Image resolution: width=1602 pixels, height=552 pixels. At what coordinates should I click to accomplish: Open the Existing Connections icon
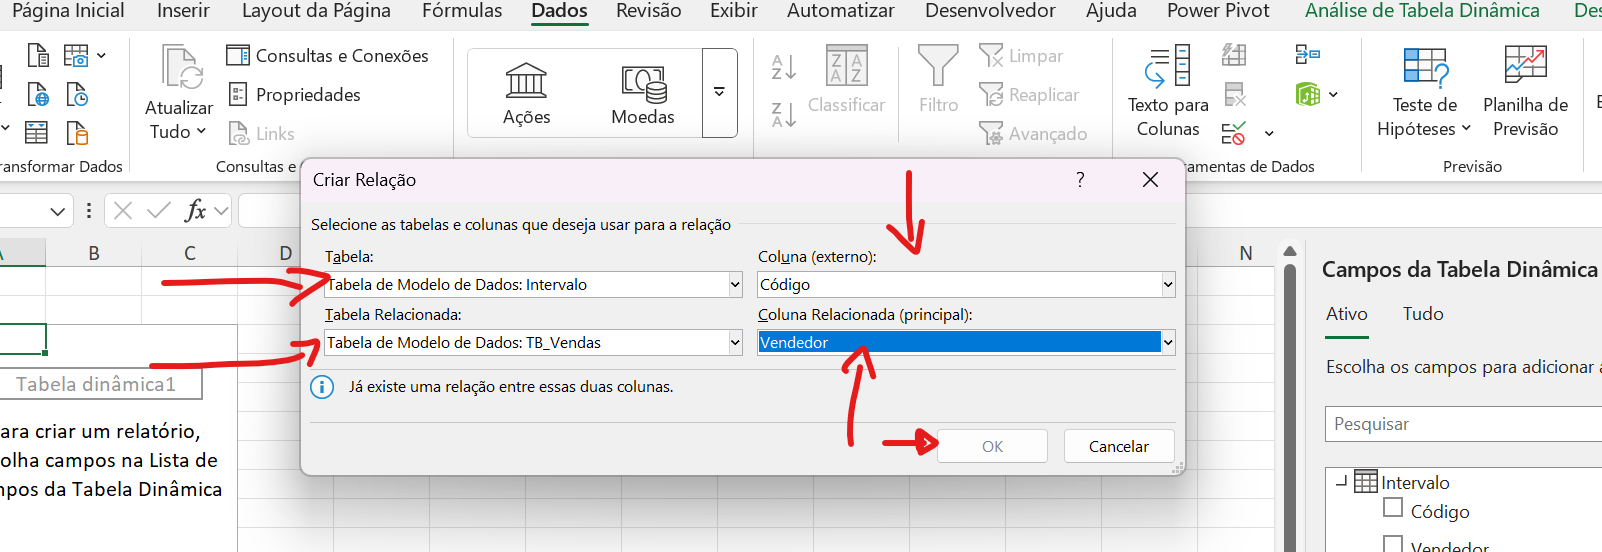point(77,133)
